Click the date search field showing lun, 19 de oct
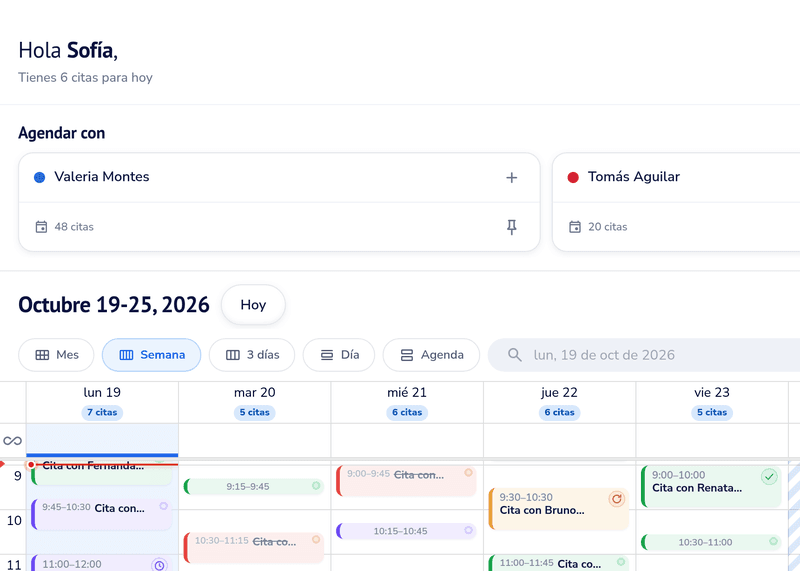This screenshot has width=800, height=571. (644, 355)
